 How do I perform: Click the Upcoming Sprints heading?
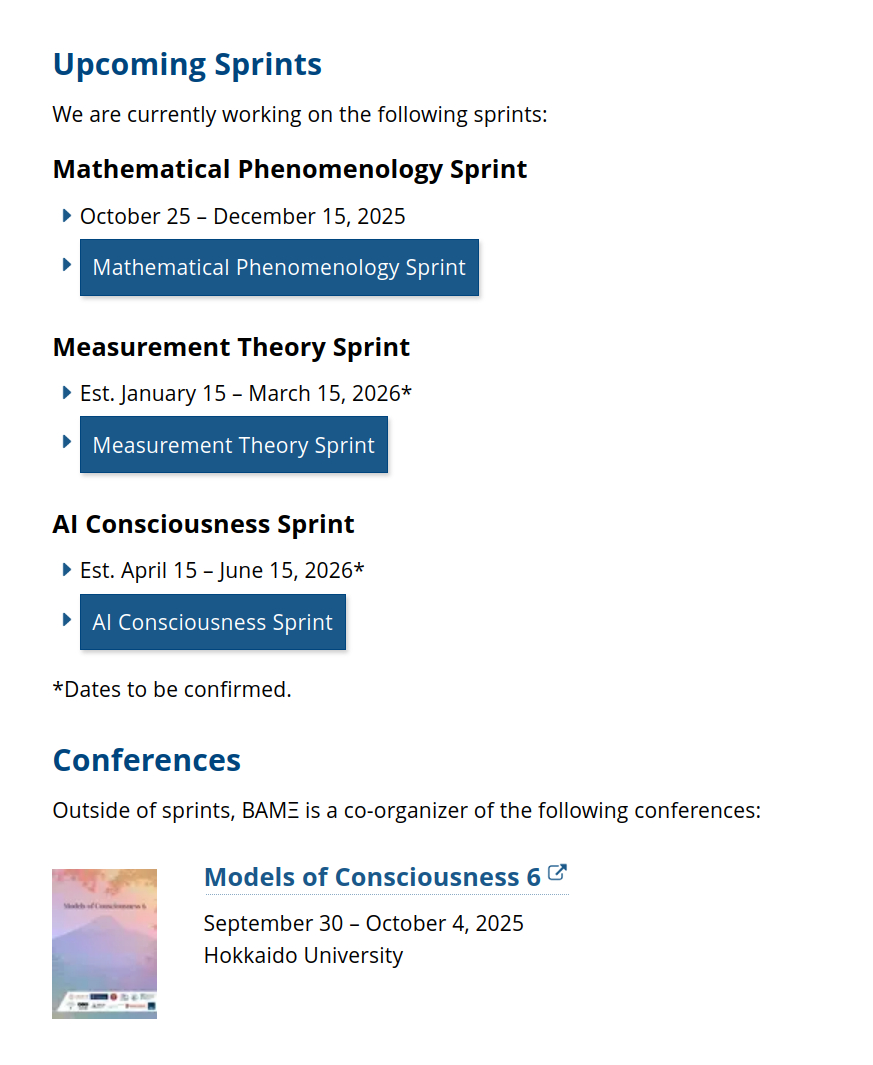187,64
